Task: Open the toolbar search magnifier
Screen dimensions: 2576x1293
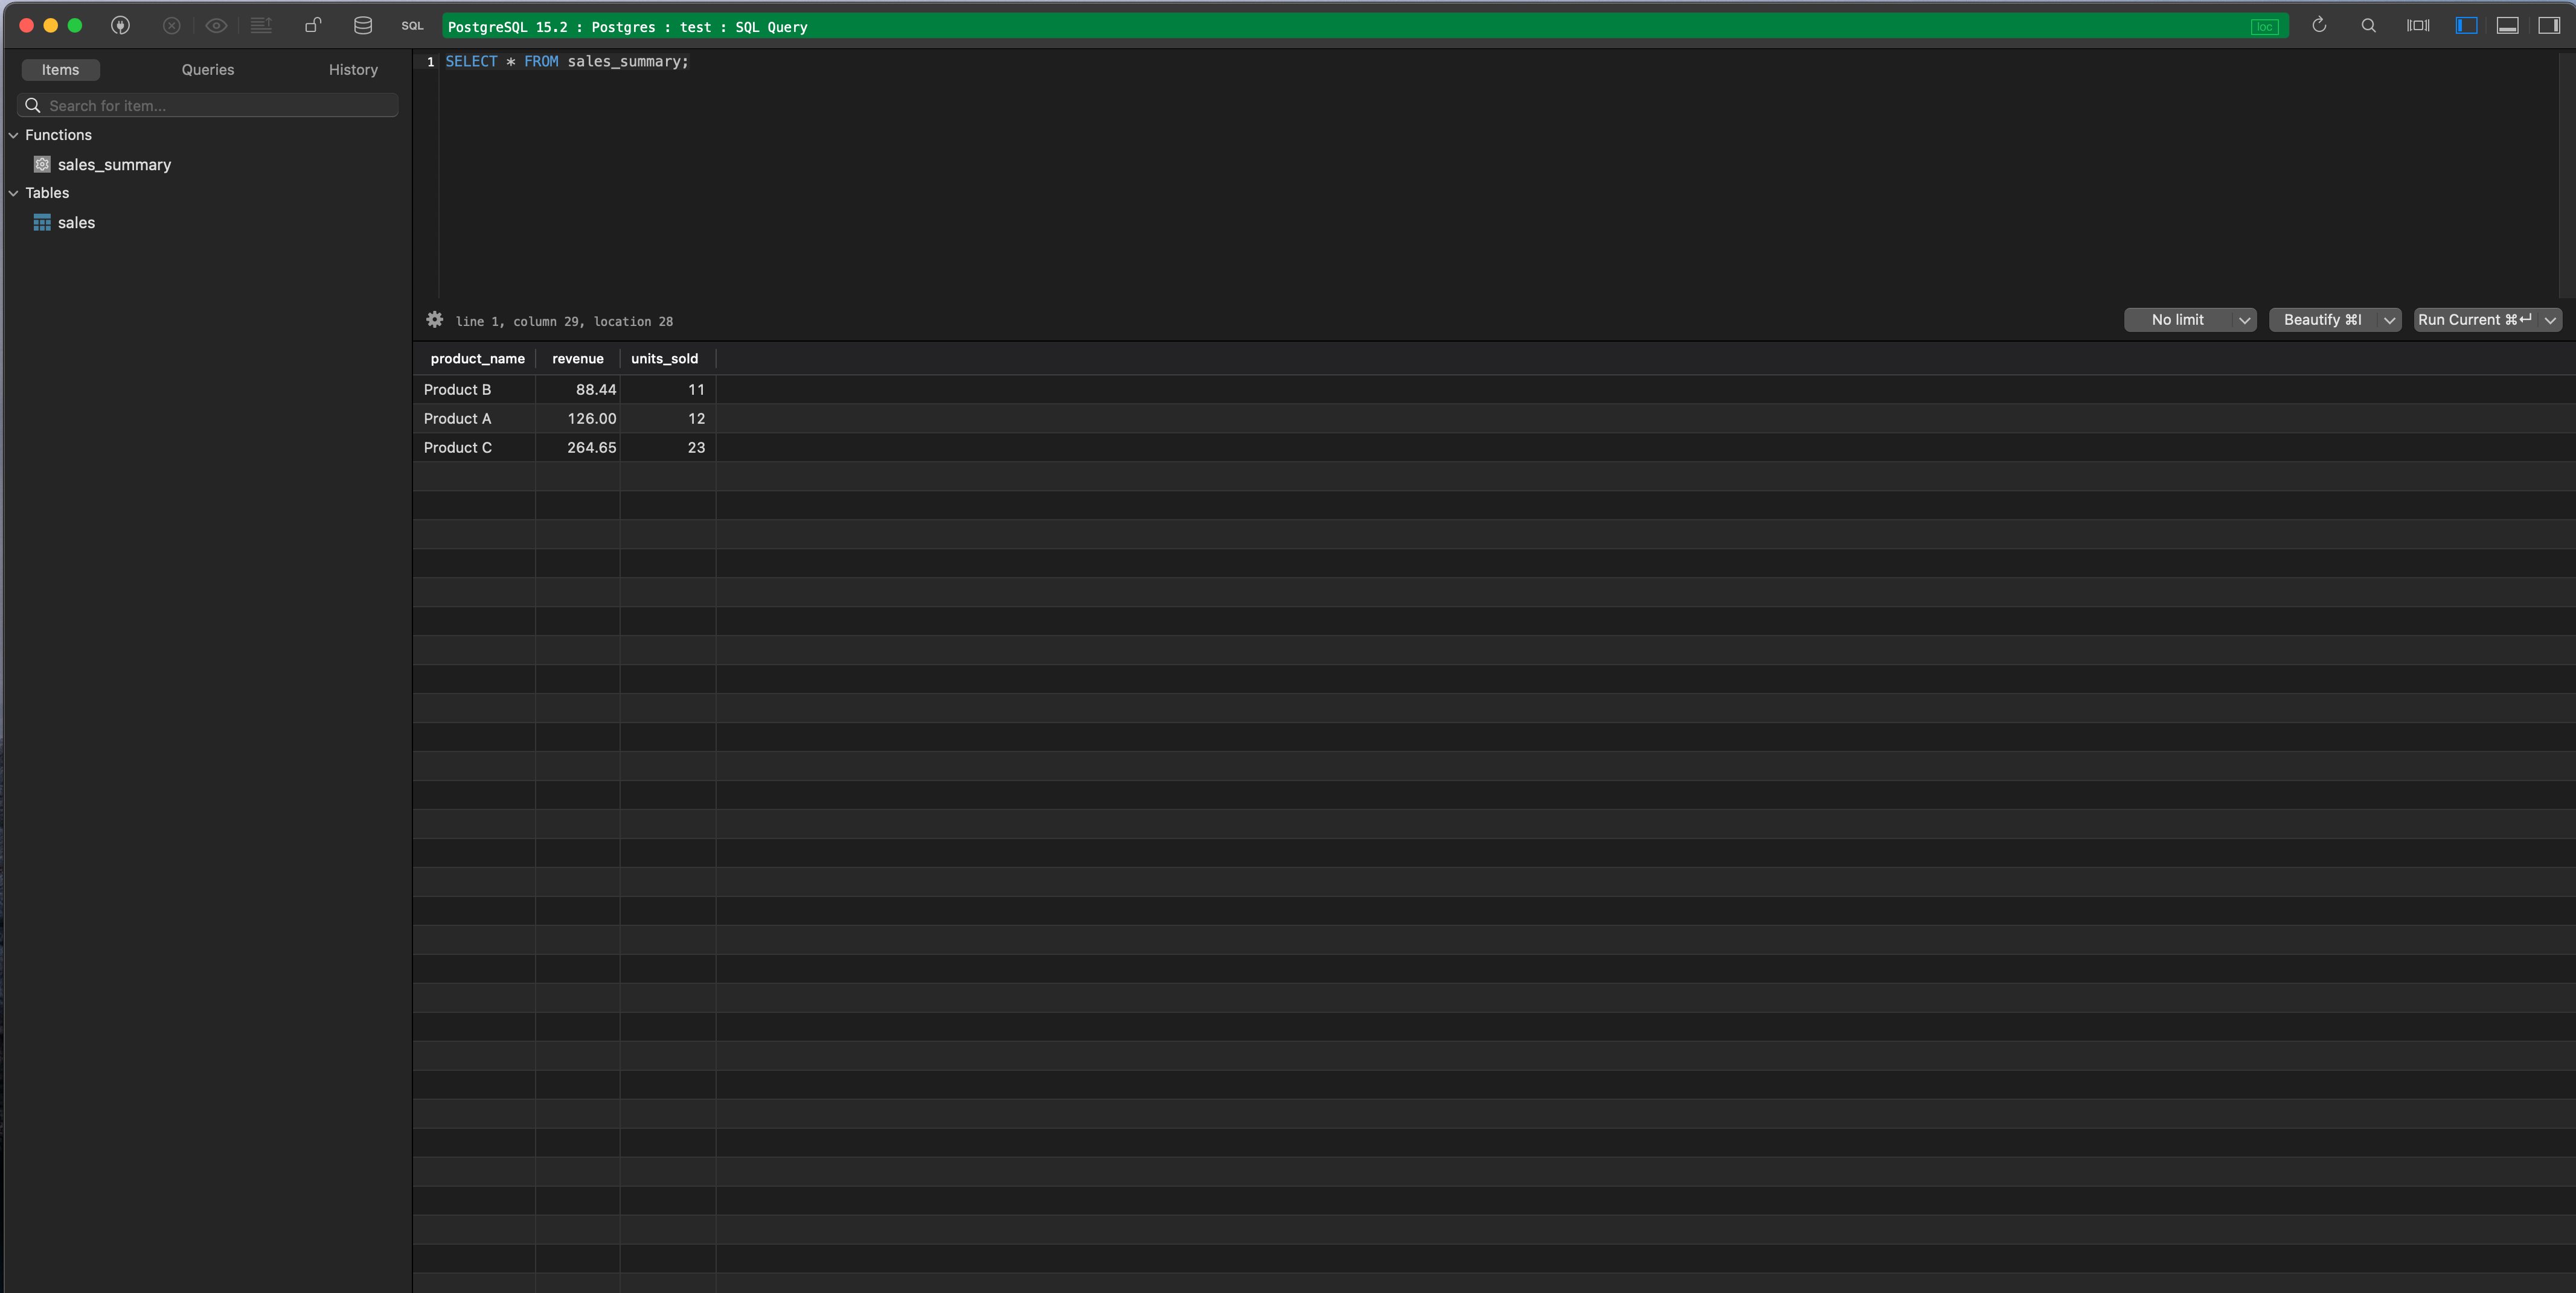Action: [x=2368, y=26]
